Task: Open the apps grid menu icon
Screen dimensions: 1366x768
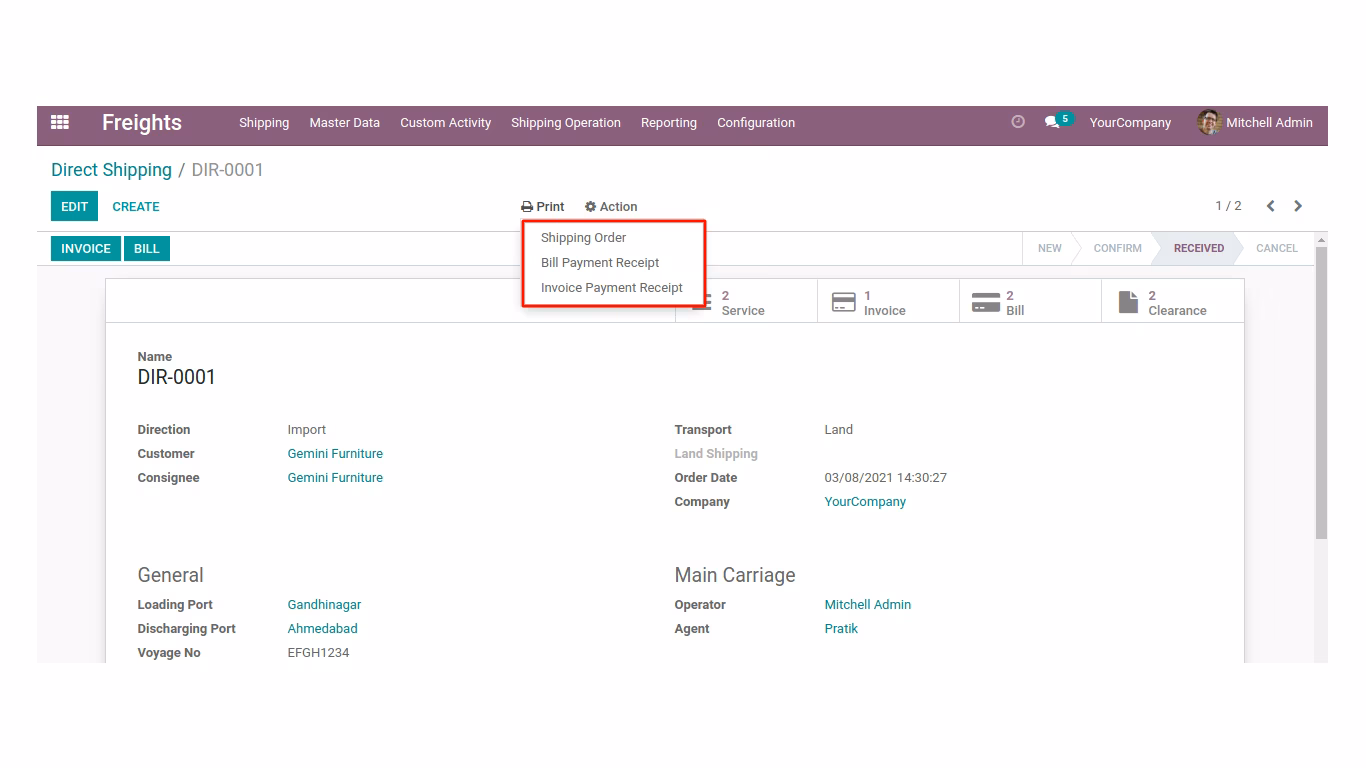Action: tap(60, 122)
